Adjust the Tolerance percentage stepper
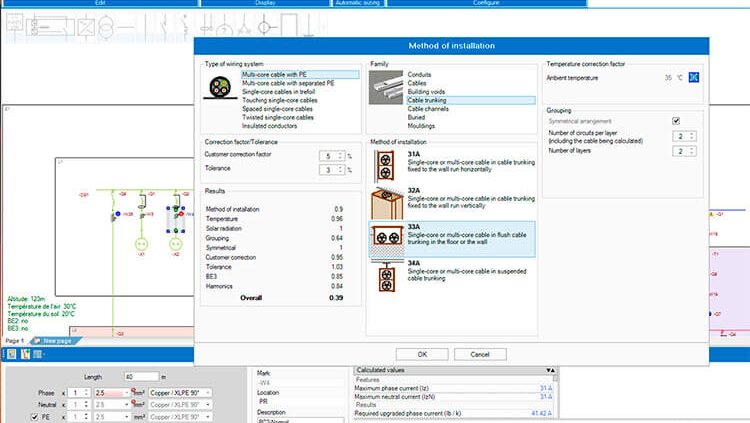This screenshot has height=423, width=750. click(341, 170)
